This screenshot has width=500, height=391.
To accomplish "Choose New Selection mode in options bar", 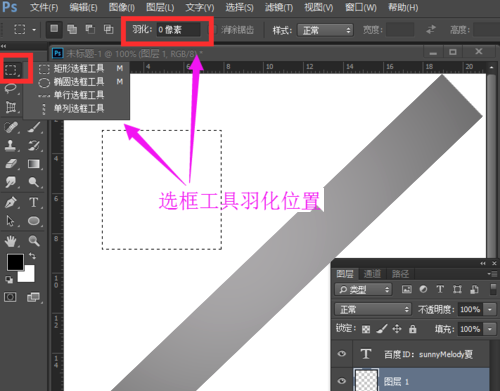I will click(x=54, y=29).
